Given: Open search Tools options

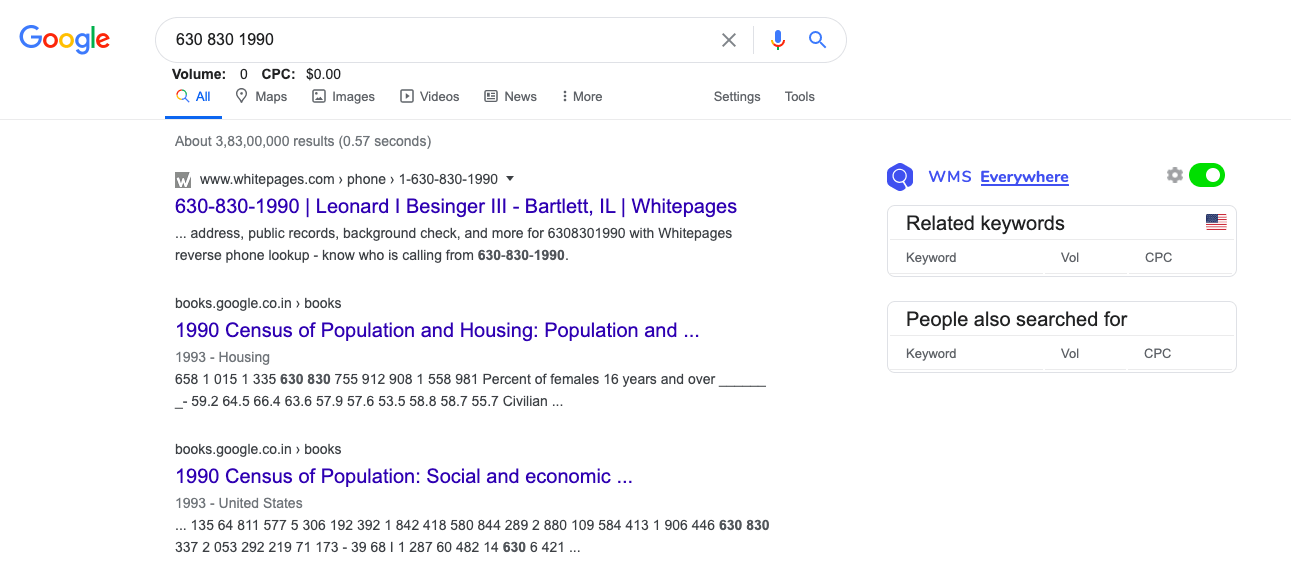Looking at the screenshot, I should tap(800, 97).
